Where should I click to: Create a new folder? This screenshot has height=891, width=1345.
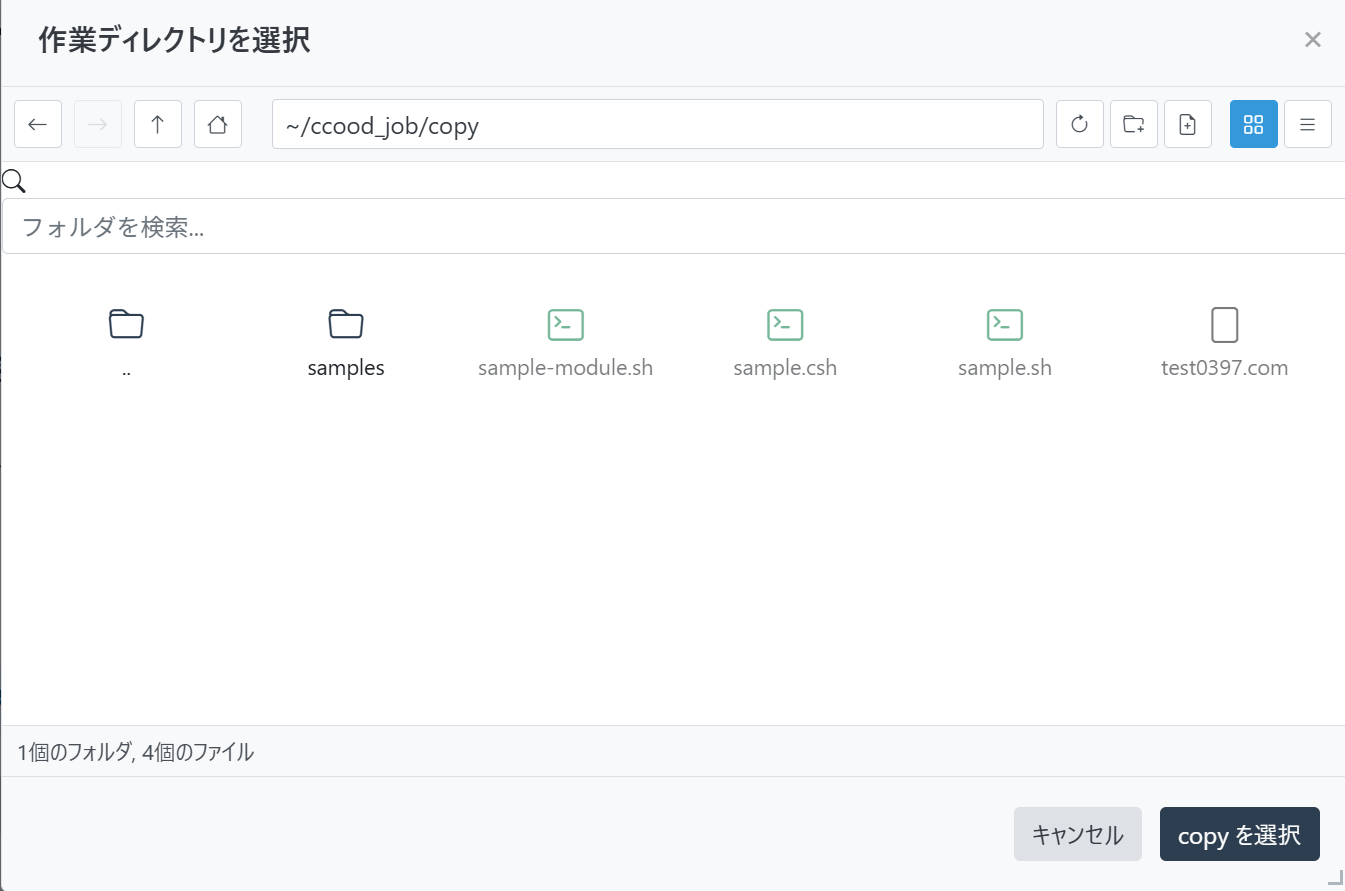click(1134, 124)
